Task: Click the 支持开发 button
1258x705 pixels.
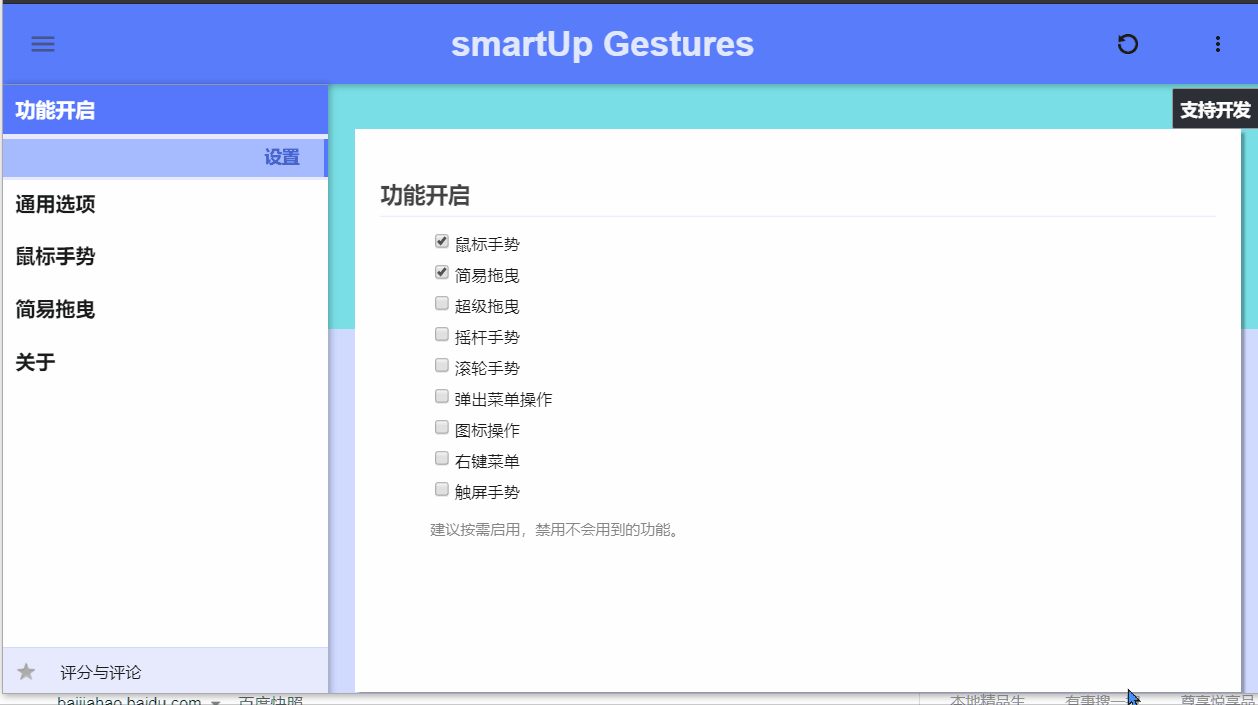Action: point(1215,110)
